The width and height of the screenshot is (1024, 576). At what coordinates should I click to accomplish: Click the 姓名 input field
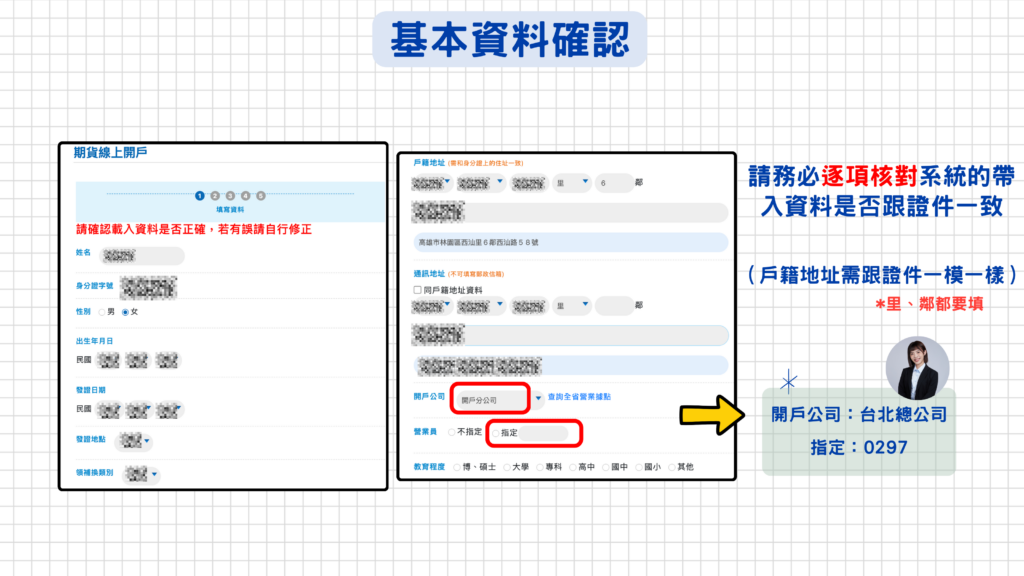[x=142, y=255]
